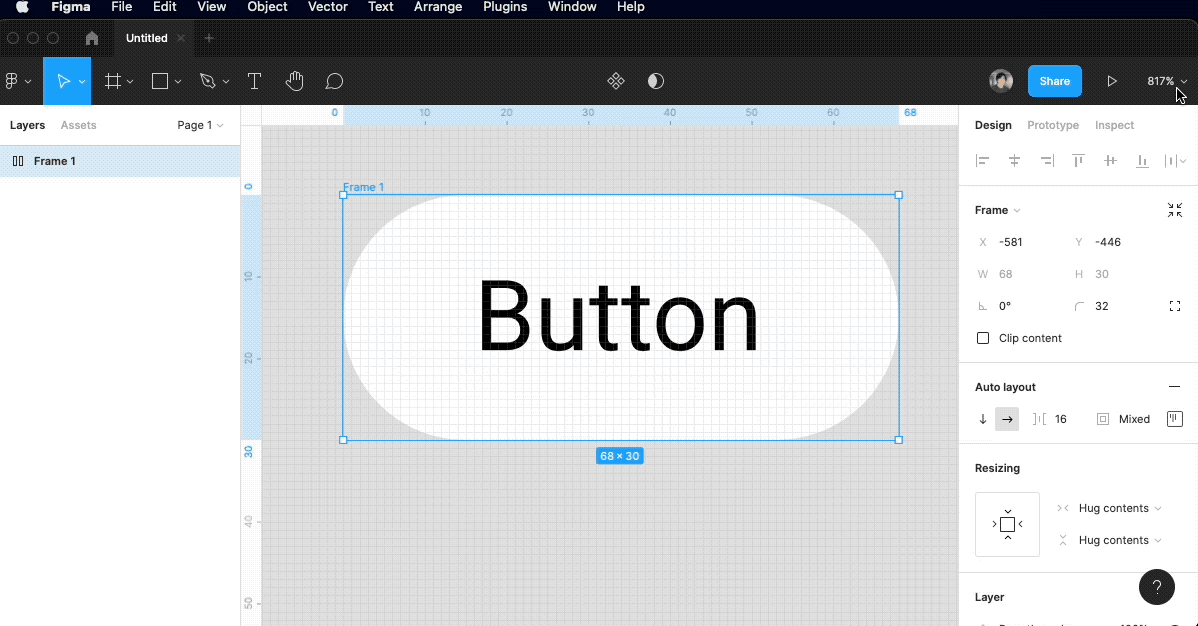This screenshot has width=1198, height=626.
Task: Open the Arrange menu
Action: pyautogui.click(x=438, y=7)
